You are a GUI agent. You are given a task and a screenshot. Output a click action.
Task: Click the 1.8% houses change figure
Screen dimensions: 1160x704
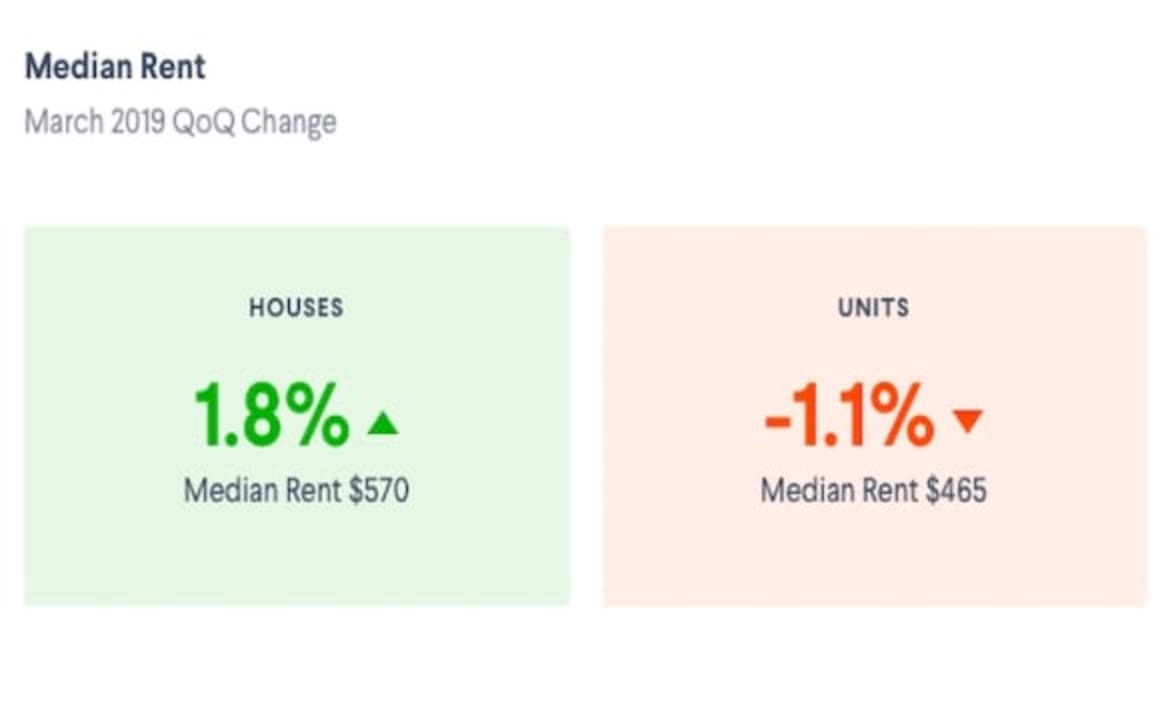(x=272, y=415)
